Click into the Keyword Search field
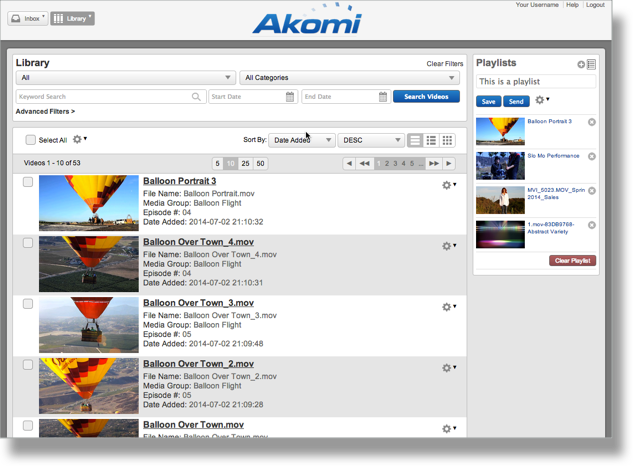The image size is (633, 466). (x=104, y=97)
